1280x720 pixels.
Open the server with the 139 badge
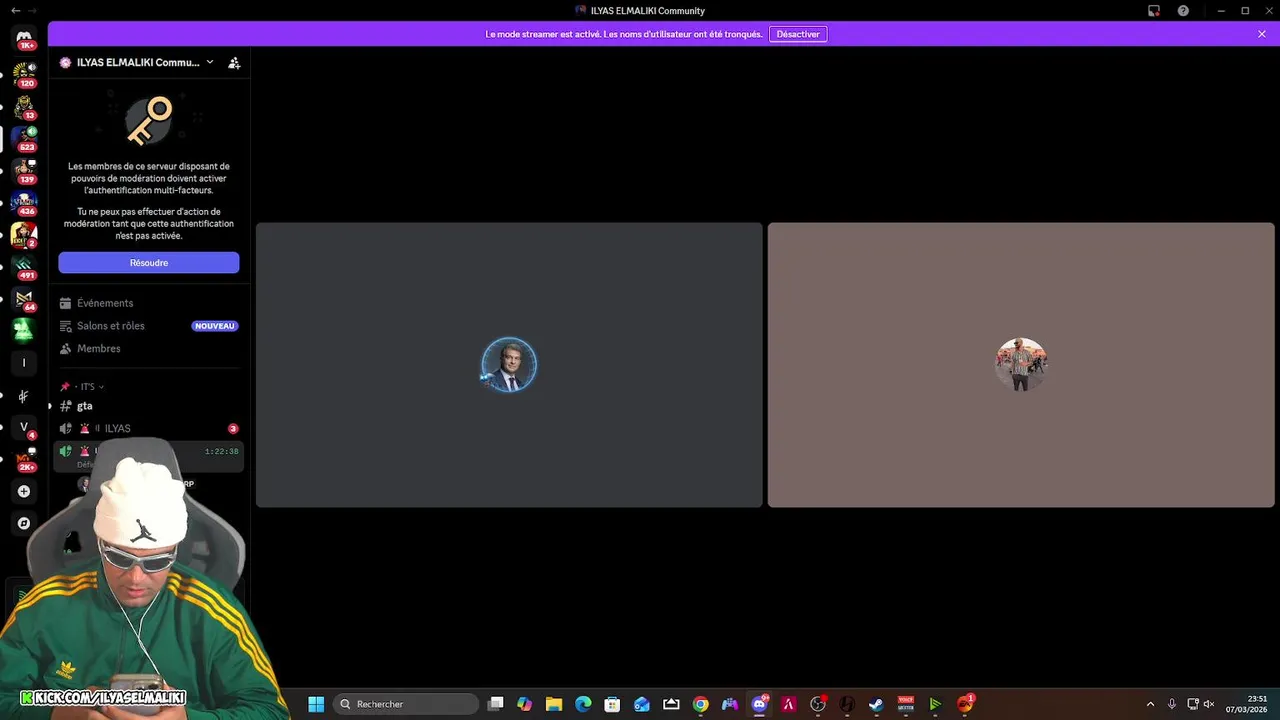[24, 169]
